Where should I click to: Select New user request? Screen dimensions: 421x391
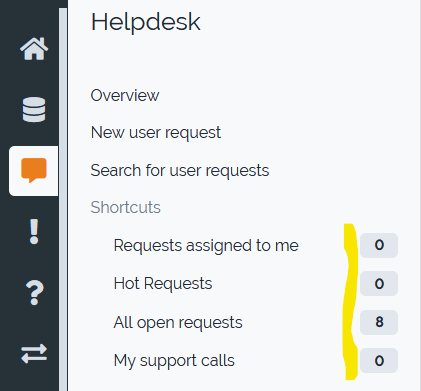pyautogui.click(x=156, y=133)
